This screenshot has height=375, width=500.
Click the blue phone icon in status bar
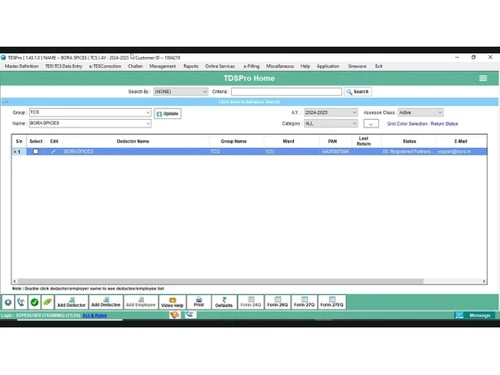190,314
